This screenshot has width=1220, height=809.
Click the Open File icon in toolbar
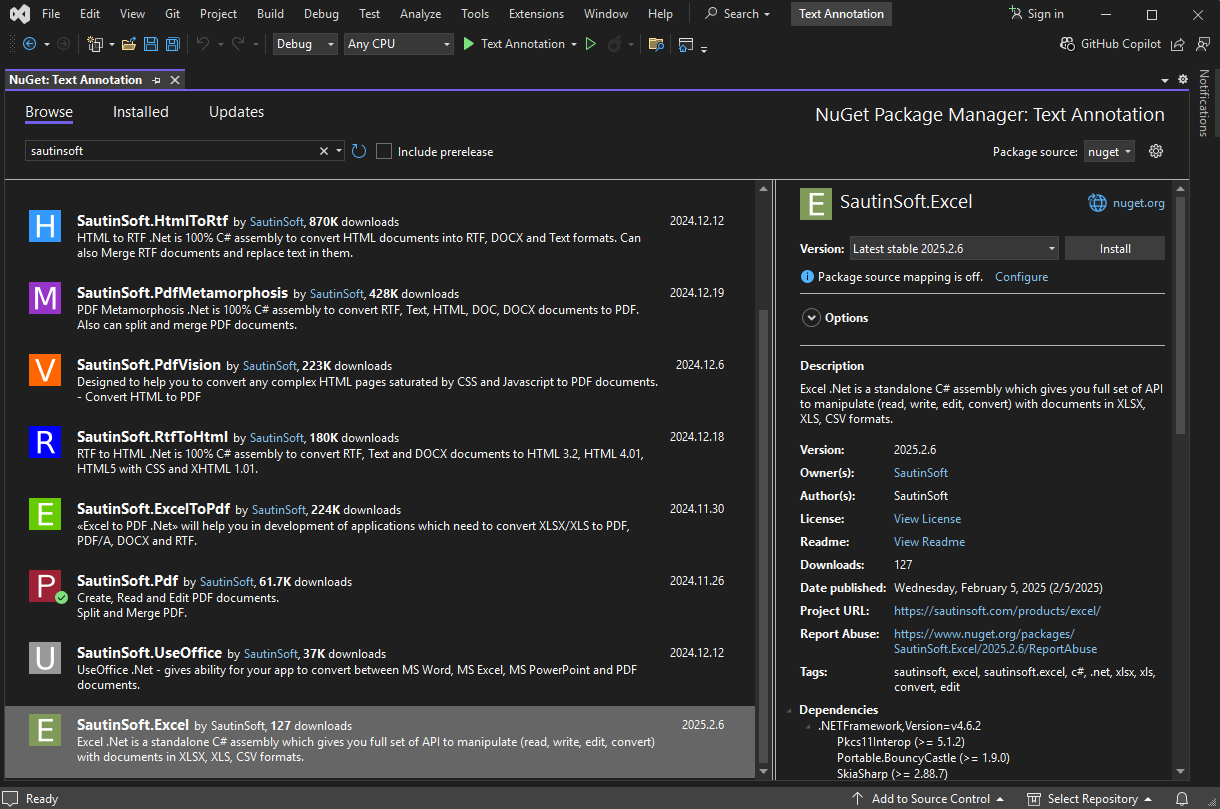[x=128, y=43]
